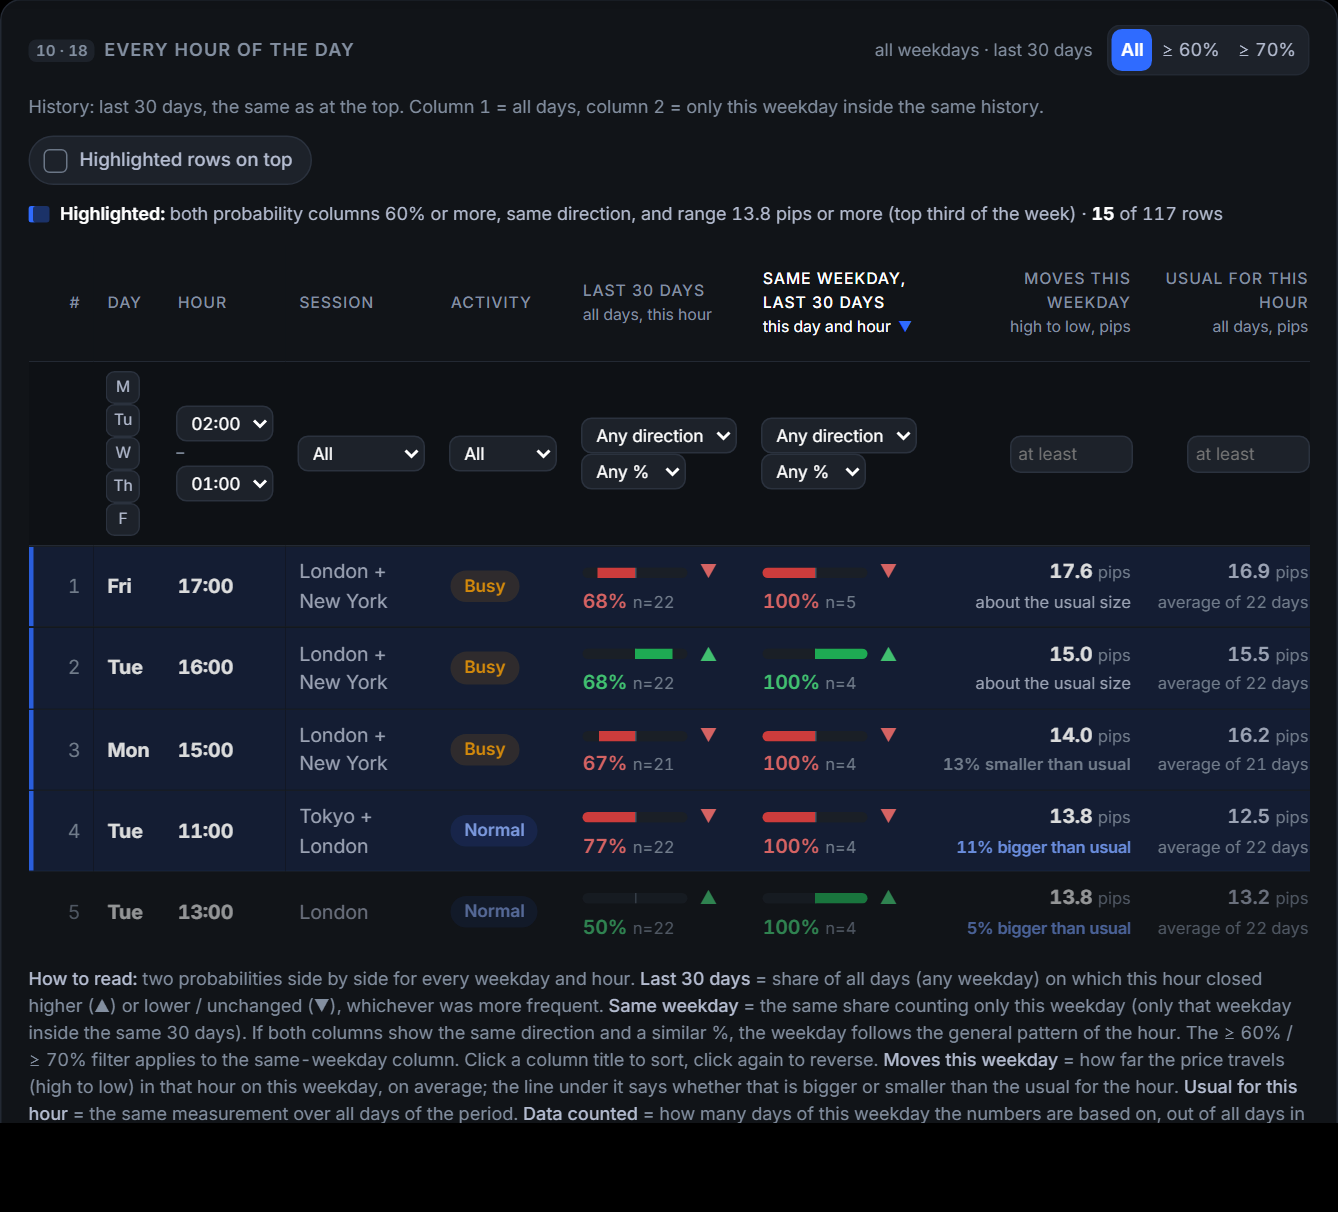
Task: Toggle the Th weekday filter
Action: (x=123, y=486)
